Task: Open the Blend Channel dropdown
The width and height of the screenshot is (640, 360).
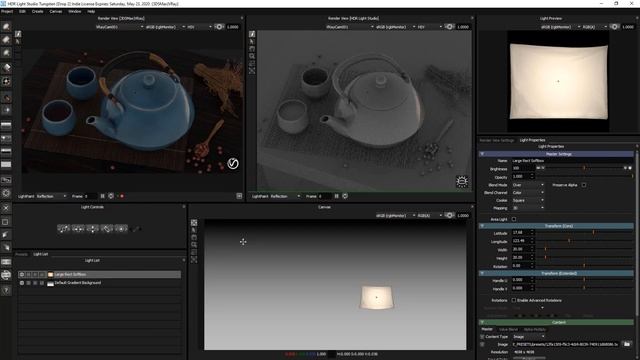Action: coord(528,193)
